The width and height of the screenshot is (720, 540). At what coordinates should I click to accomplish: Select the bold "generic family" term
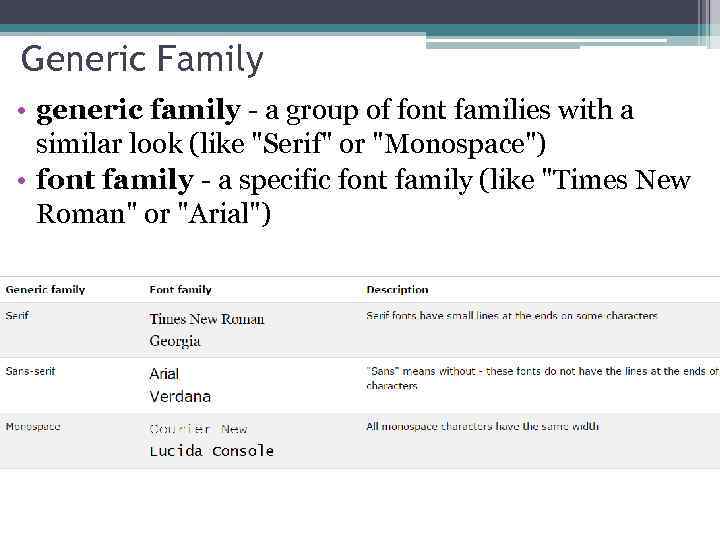(x=138, y=111)
